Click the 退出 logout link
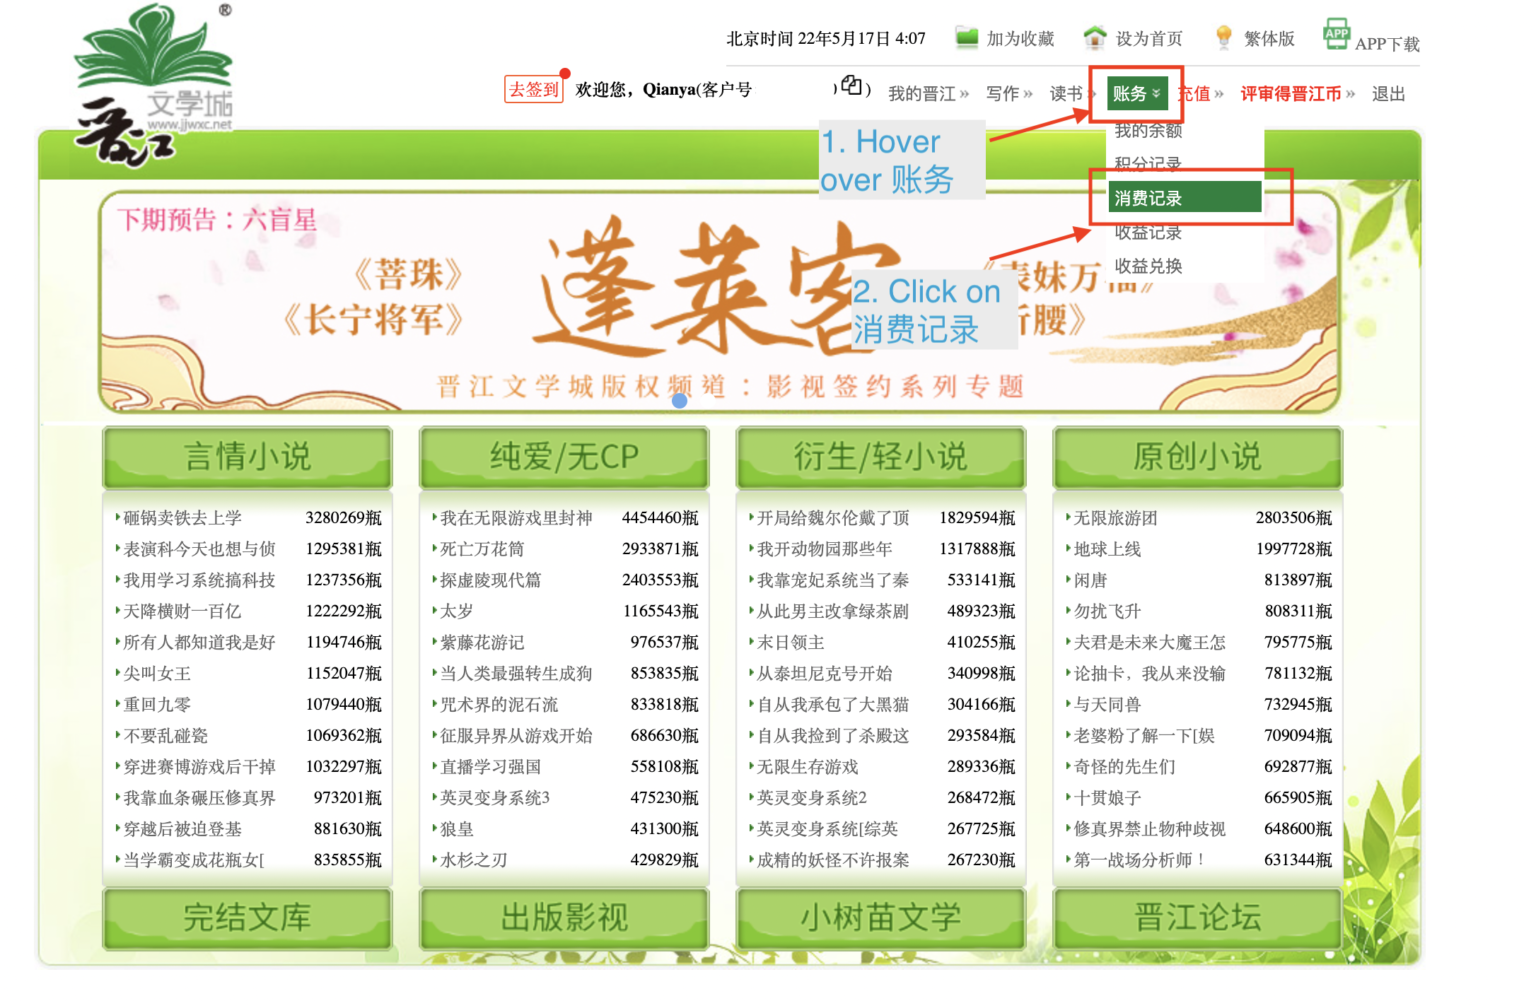Image resolution: width=1536 pixels, height=1008 pixels. coord(1388,94)
